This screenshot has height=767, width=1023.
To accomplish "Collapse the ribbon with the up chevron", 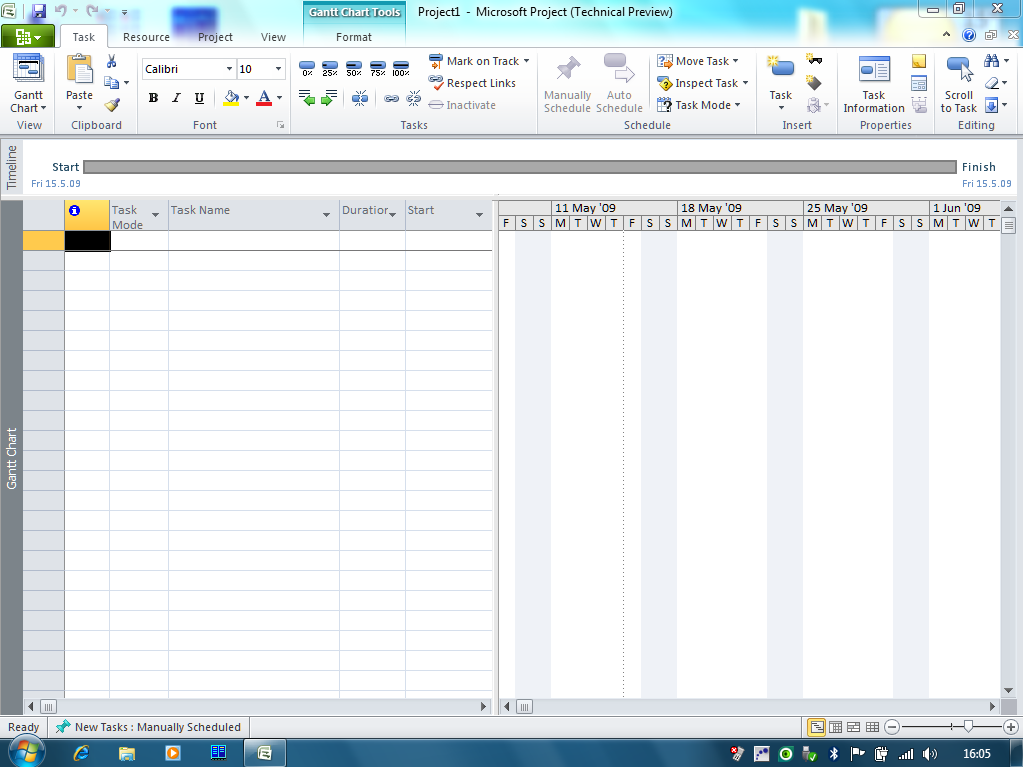I will click(x=946, y=35).
